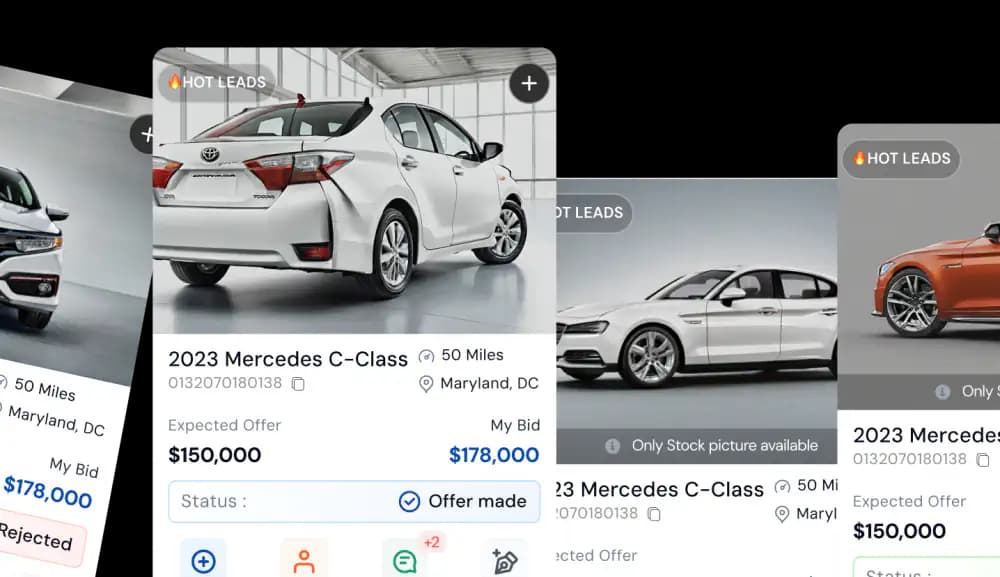Open the green chat icon with +2 badge
Screen dimensions: 1000x577
point(405,561)
